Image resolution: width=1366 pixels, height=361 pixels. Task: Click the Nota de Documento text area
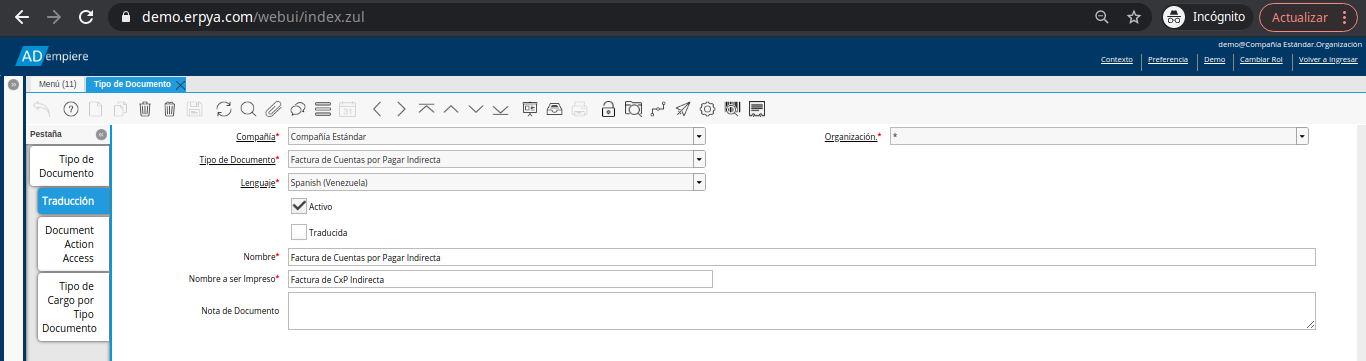(x=801, y=311)
